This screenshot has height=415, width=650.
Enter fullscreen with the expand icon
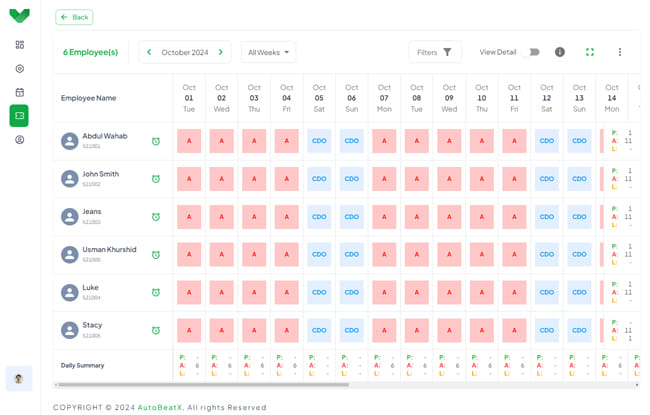click(590, 52)
